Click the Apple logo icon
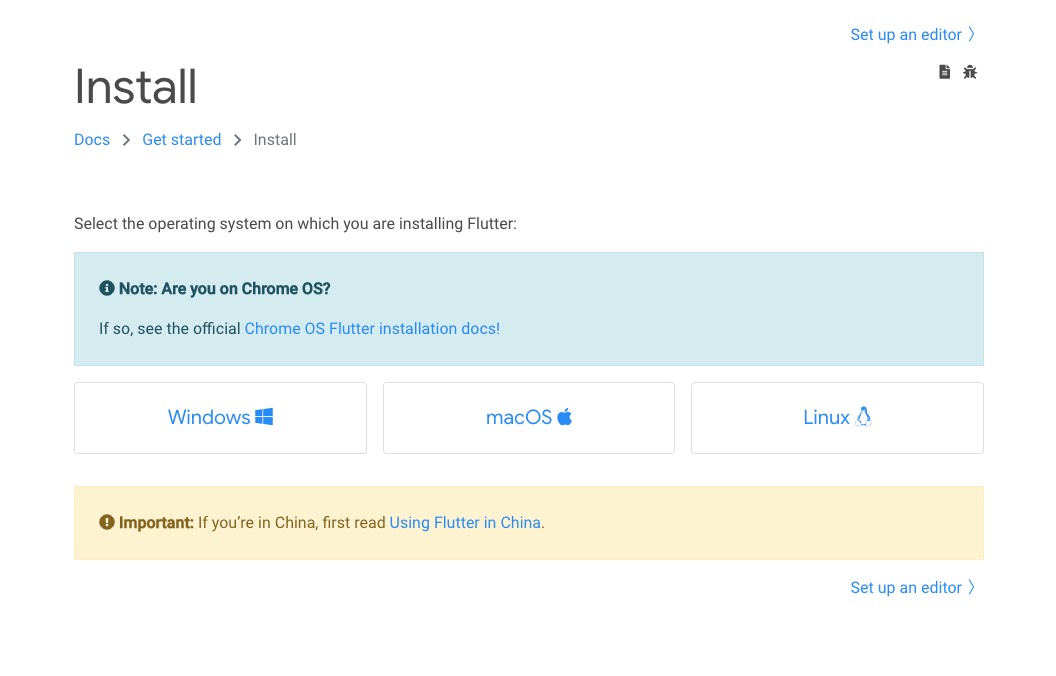The image size is (1056, 676). (x=564, y=417)
